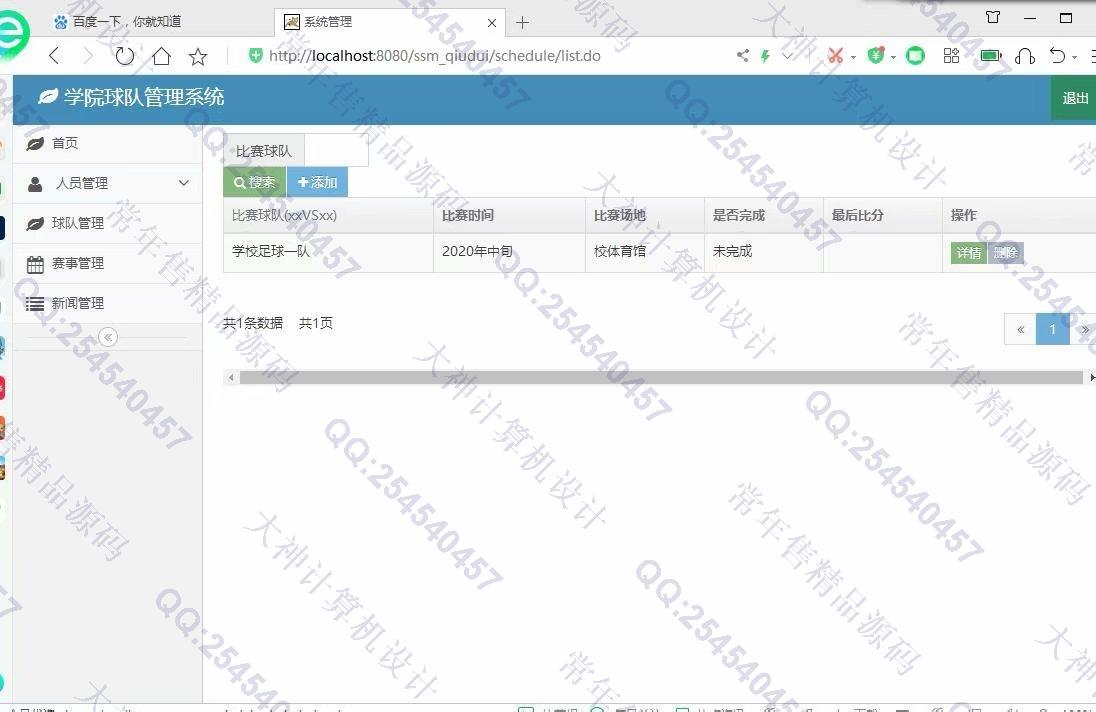This screenshot has width=1096, height=712.
Task: Click the person icon beside 人员管理
Action: point(35,184)
